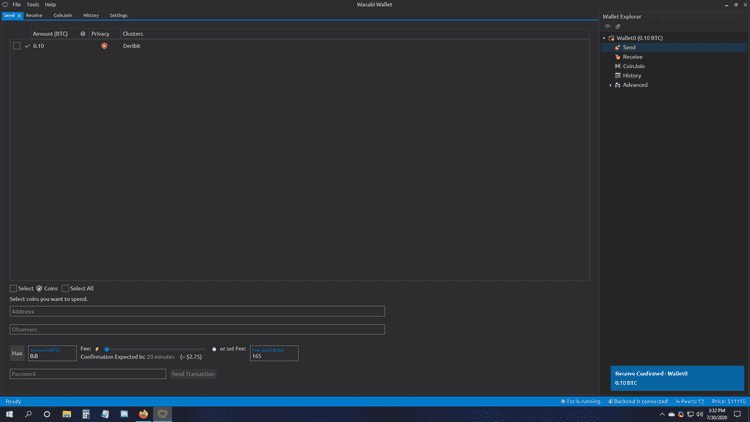Click the Wasabi Wallet logo in title bar
750x422 pixels.
(5, 4)
